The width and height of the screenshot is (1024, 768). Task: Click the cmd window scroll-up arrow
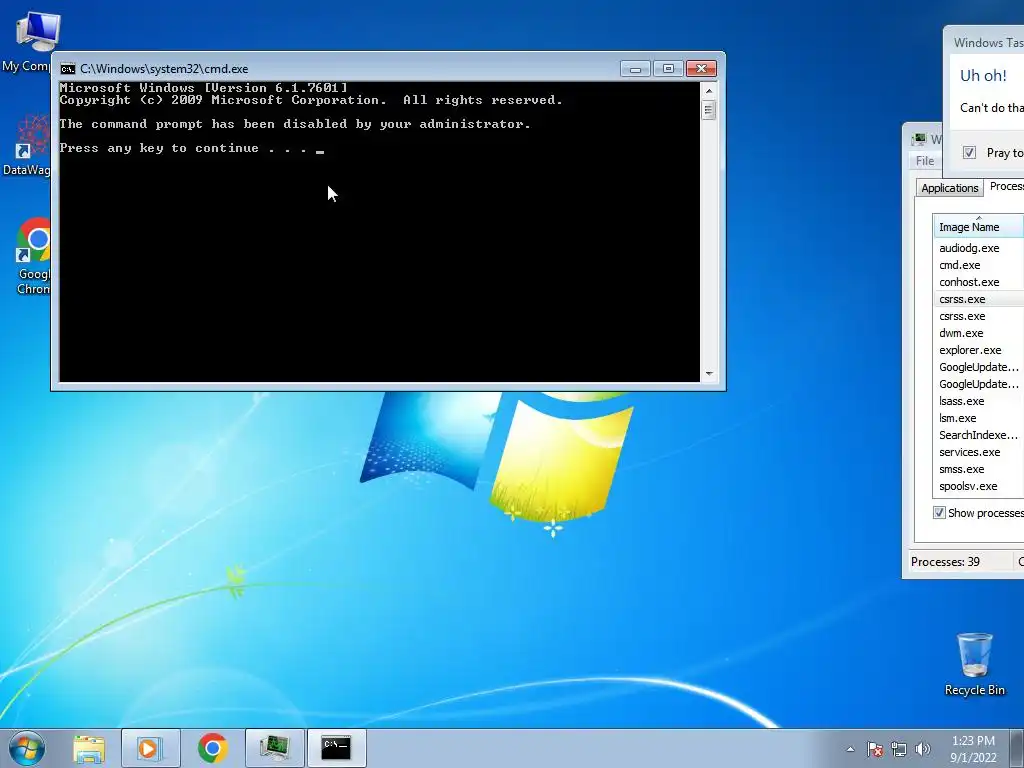click(x=709, y=91)
